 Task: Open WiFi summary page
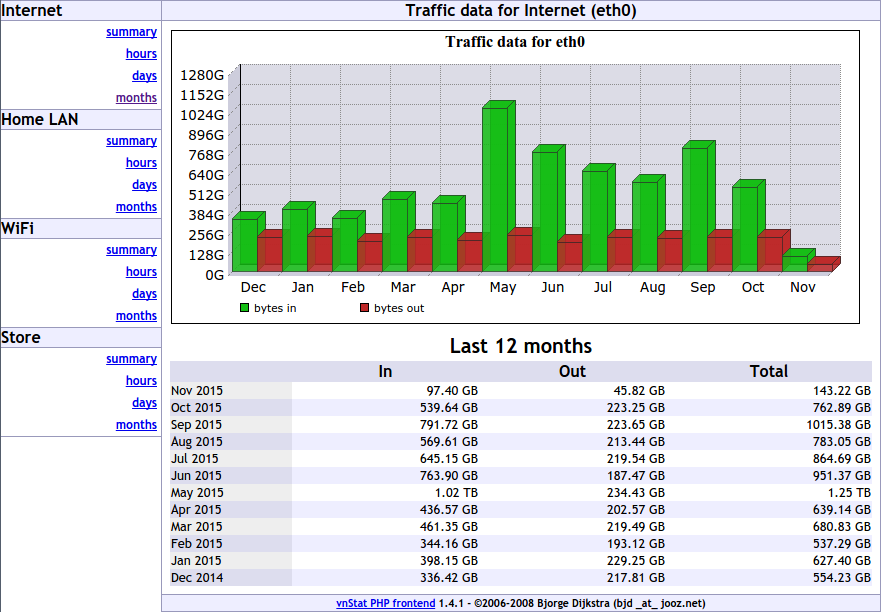coord(131,250)
